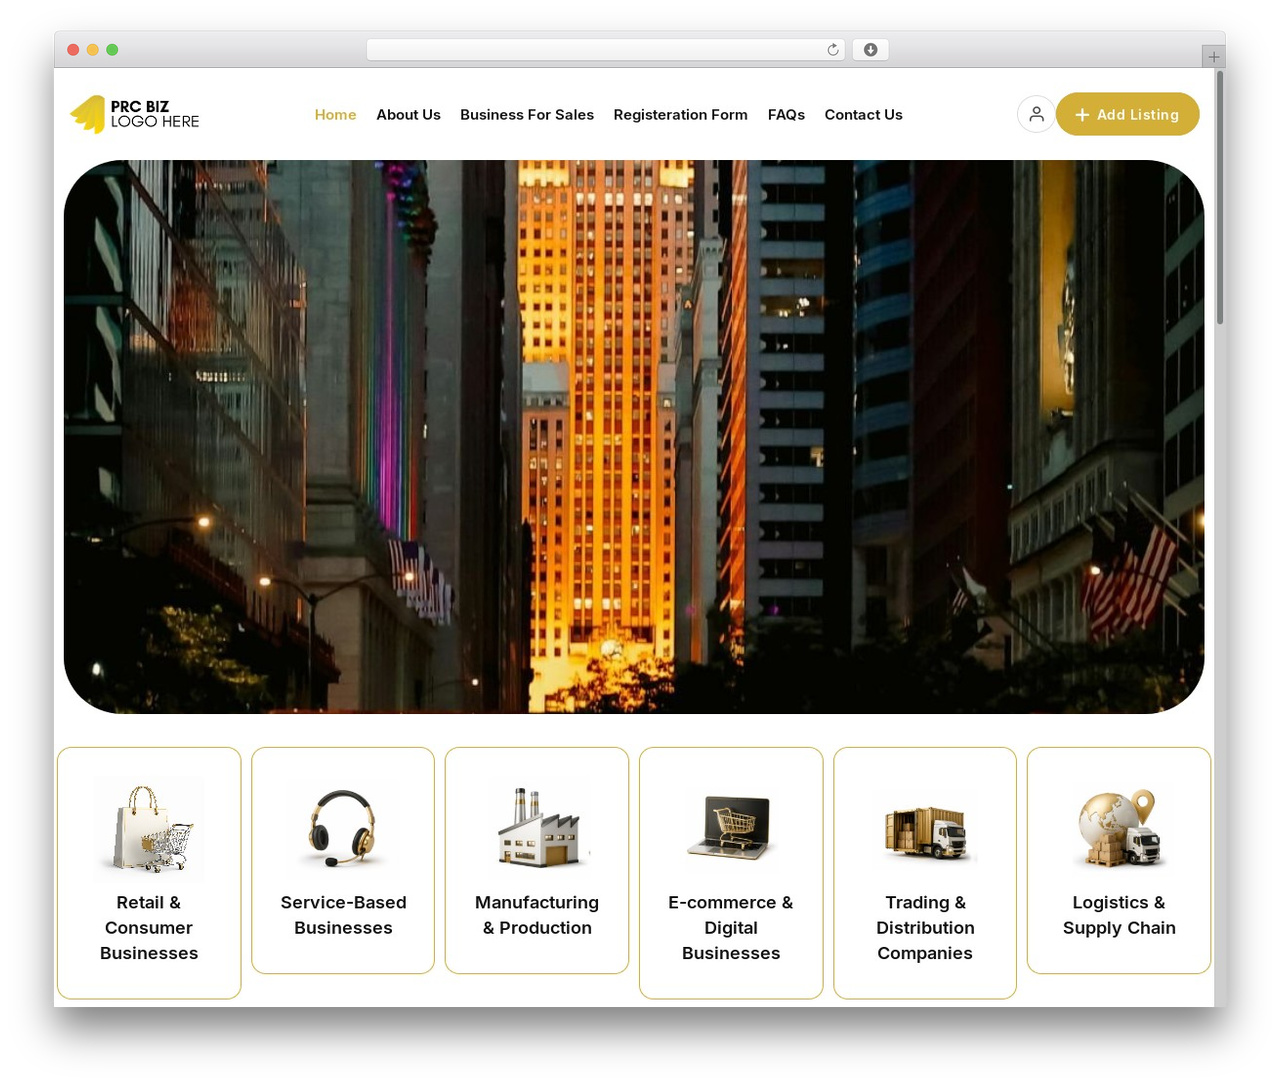Open the Contact Us page
This screenshot has height=1084, width=1280.
[864, 115]
